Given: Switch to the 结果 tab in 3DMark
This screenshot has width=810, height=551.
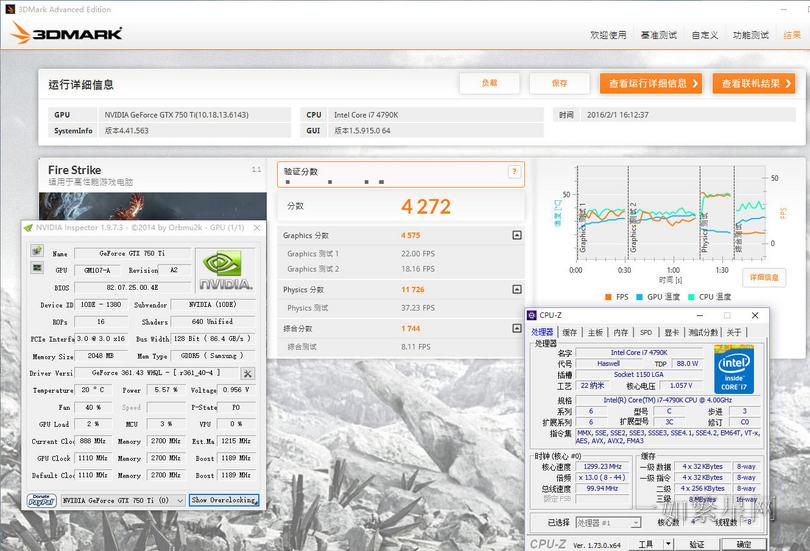Looking at the screenshot, I should (792, 35).
